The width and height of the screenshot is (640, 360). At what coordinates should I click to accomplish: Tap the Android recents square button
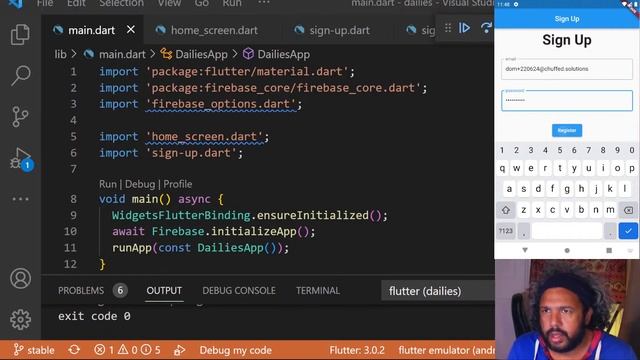[x=609, y=250]
